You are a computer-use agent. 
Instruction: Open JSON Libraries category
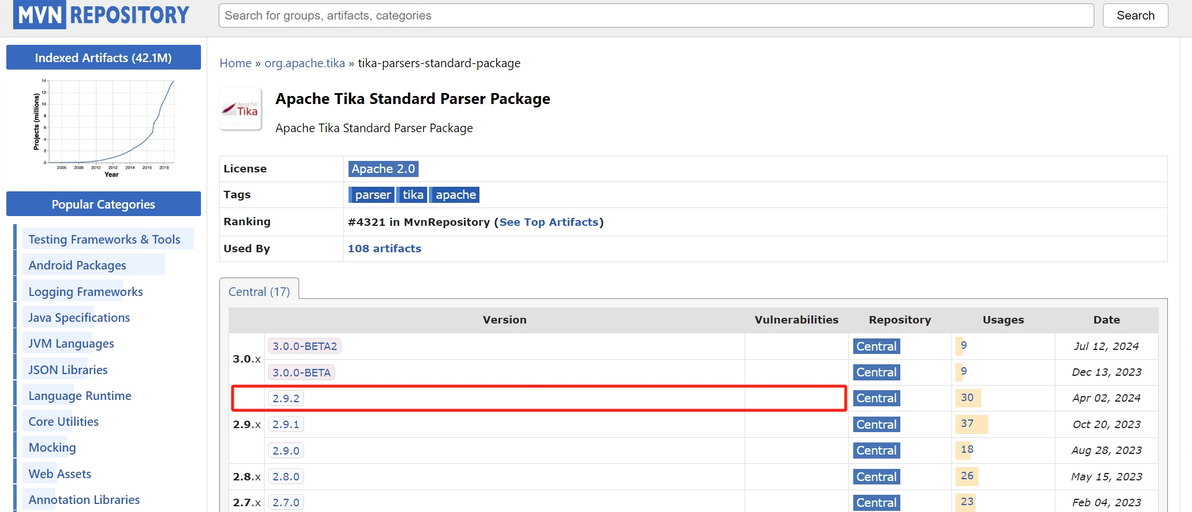pyautogui.click(x=68, y=370)
